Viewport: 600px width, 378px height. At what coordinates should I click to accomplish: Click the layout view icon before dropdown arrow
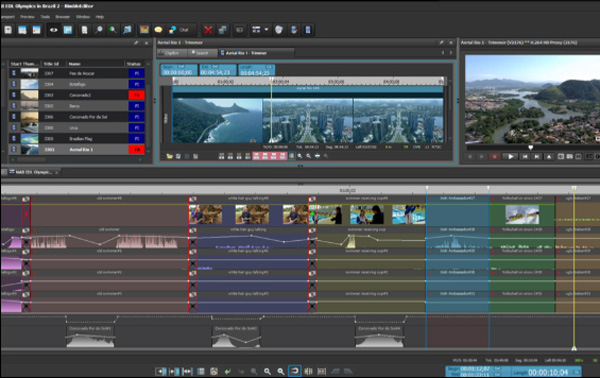(x=256, y=30)
